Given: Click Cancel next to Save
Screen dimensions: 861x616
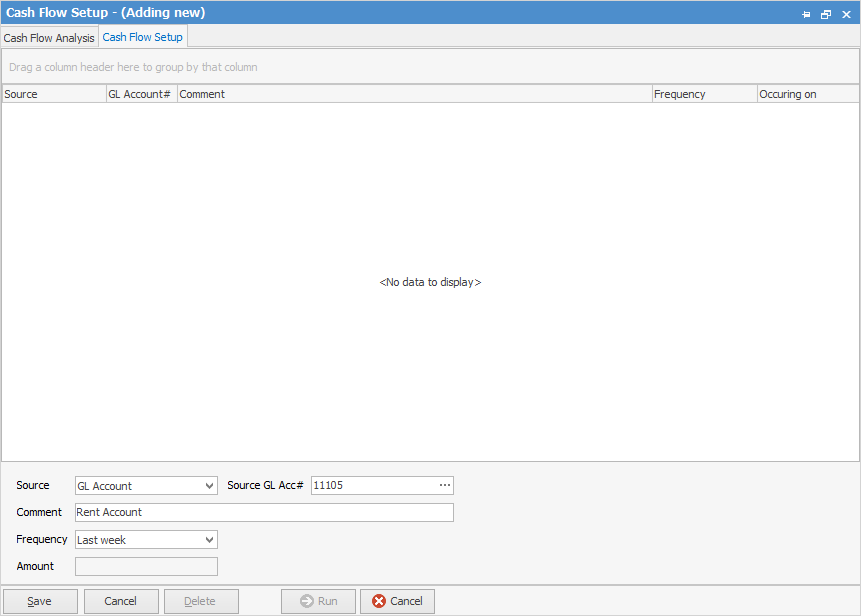Looking at the screenshot, I should click(121, 601).
